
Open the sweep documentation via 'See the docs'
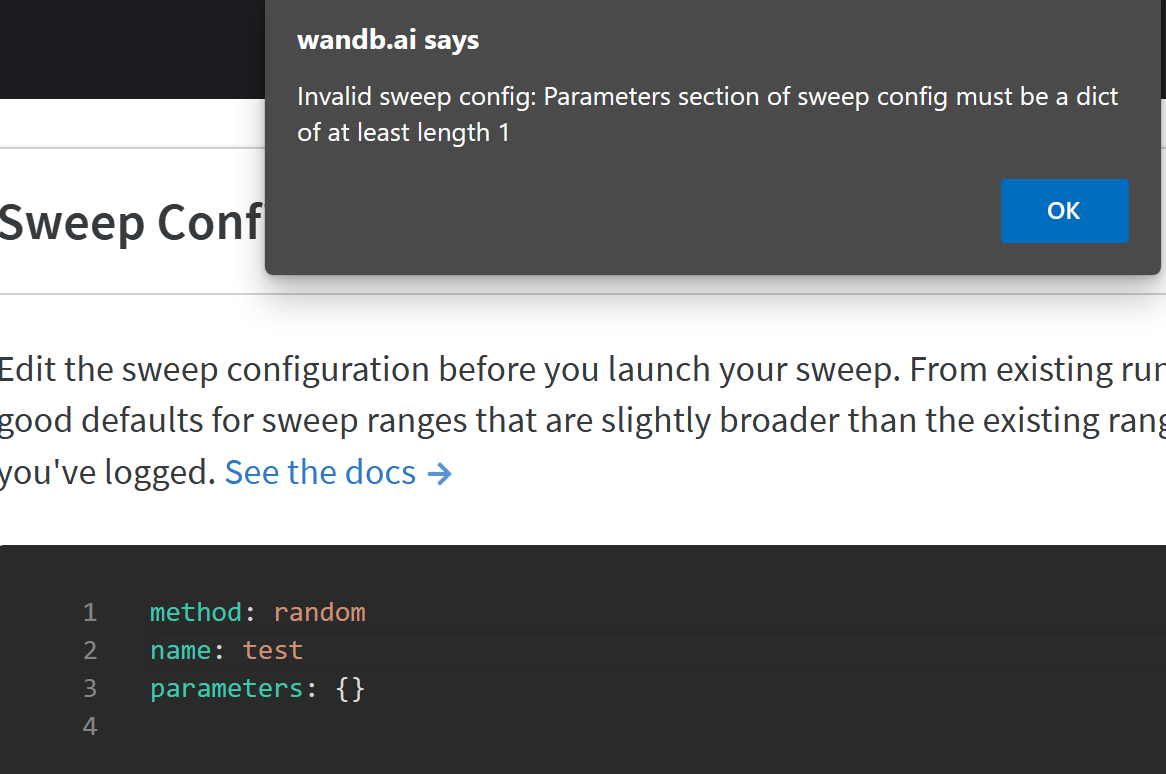click(x=318, y=471)
